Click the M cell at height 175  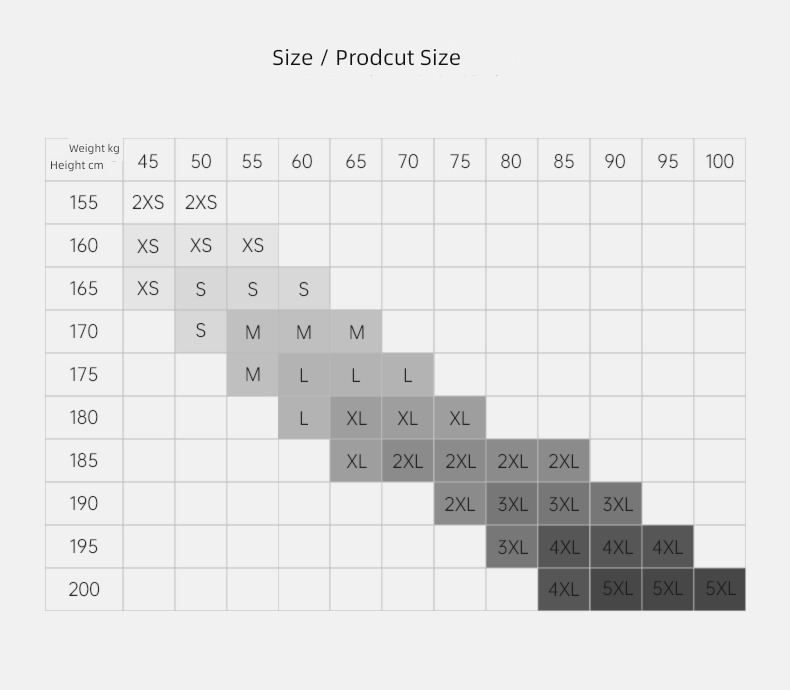(x=253, y=375)
